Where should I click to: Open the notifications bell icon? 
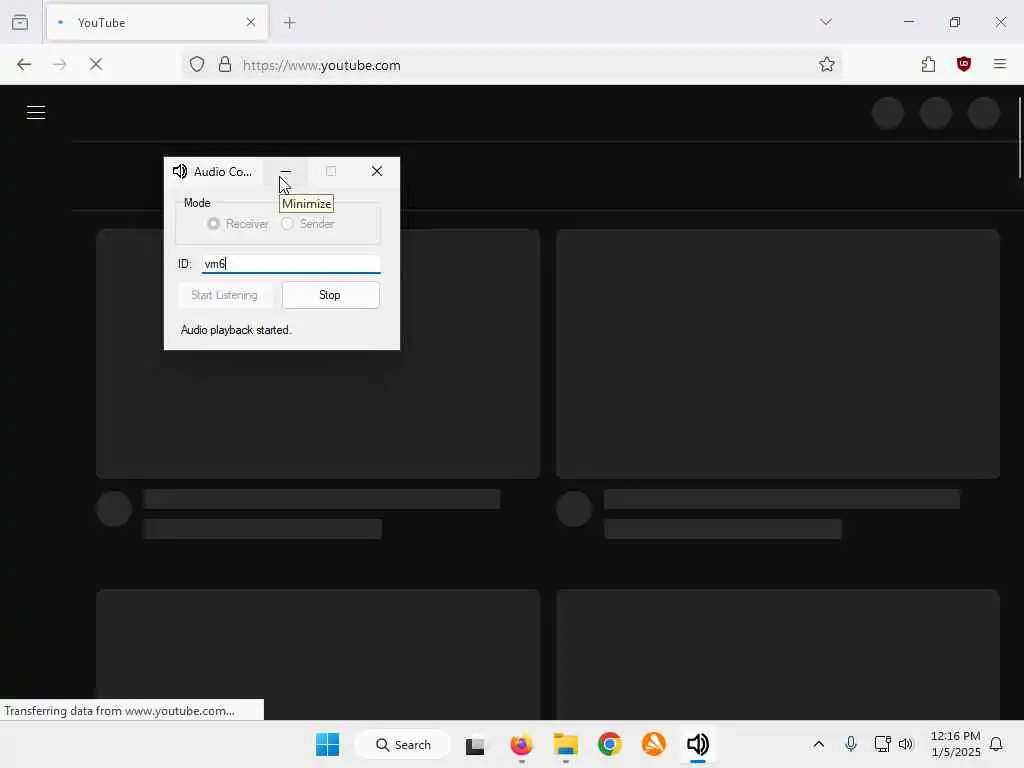tap(997, 744)
